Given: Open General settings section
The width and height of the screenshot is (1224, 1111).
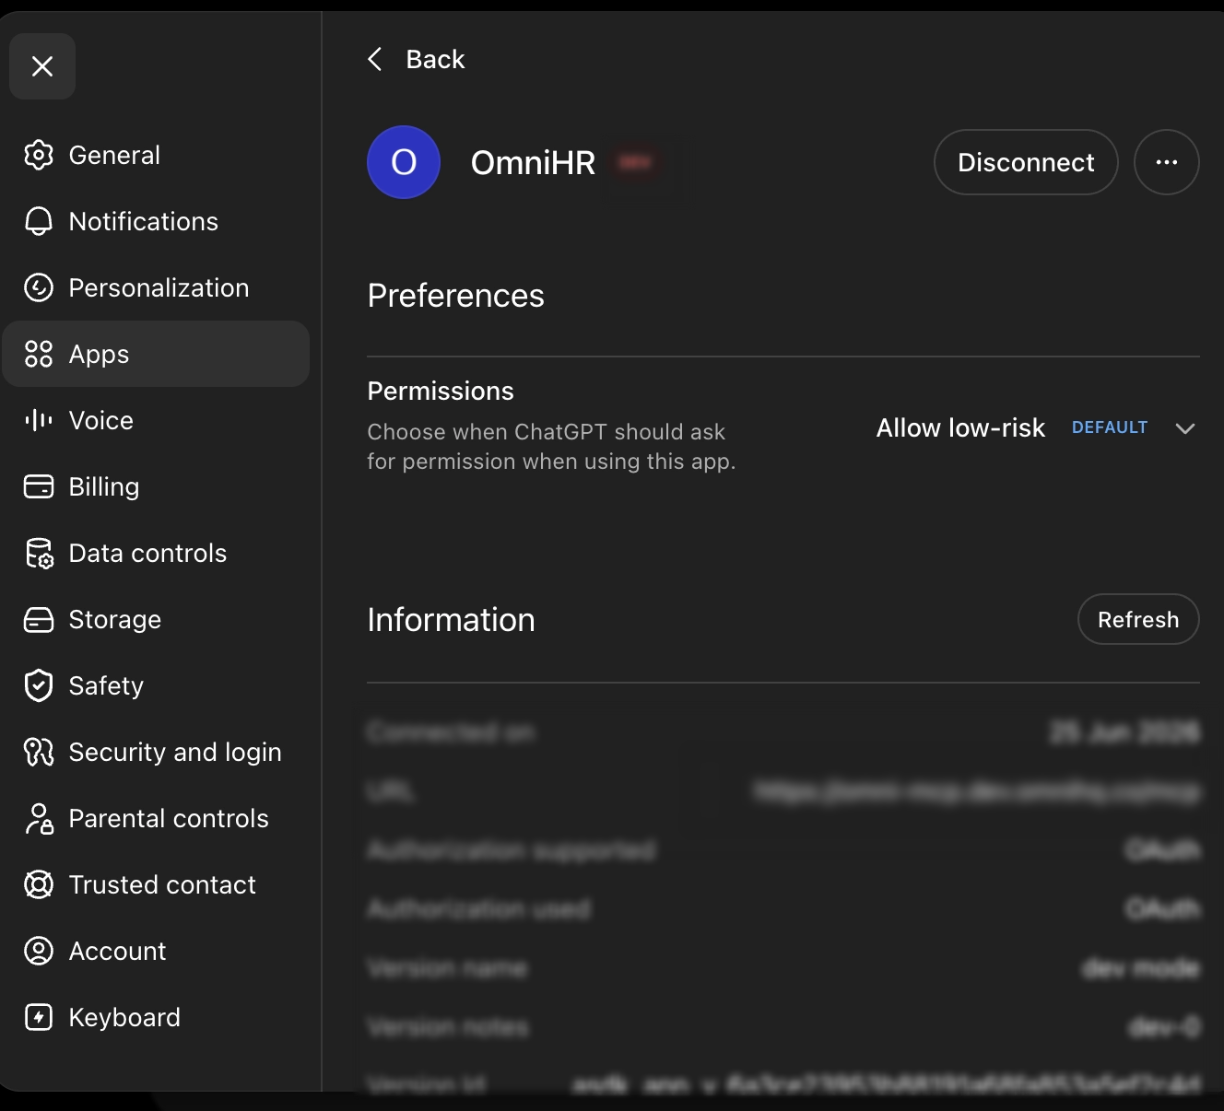Looking at the screenshot, I should point(156,155).
